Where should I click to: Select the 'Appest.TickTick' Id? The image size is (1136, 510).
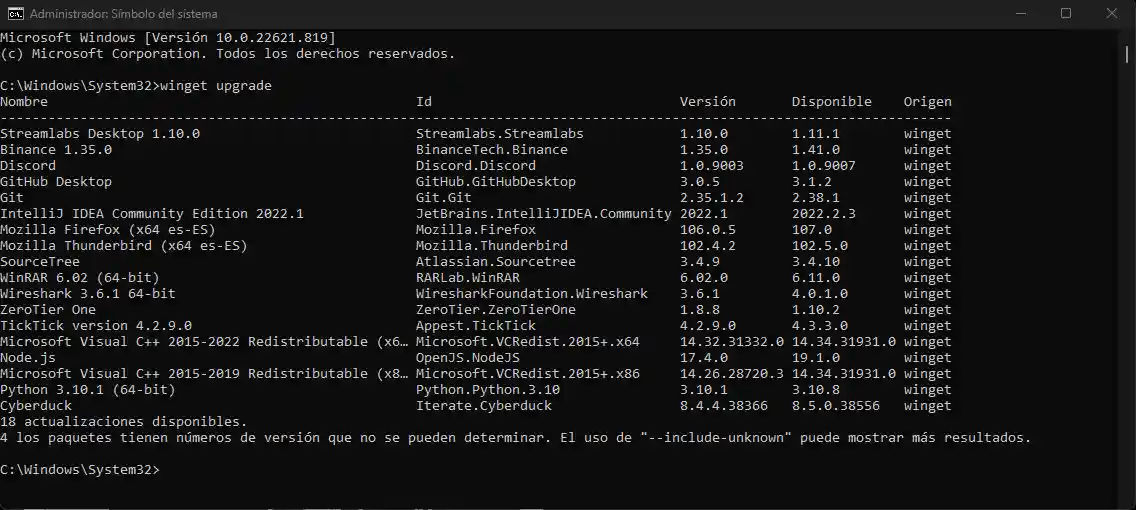coord(476,325)
